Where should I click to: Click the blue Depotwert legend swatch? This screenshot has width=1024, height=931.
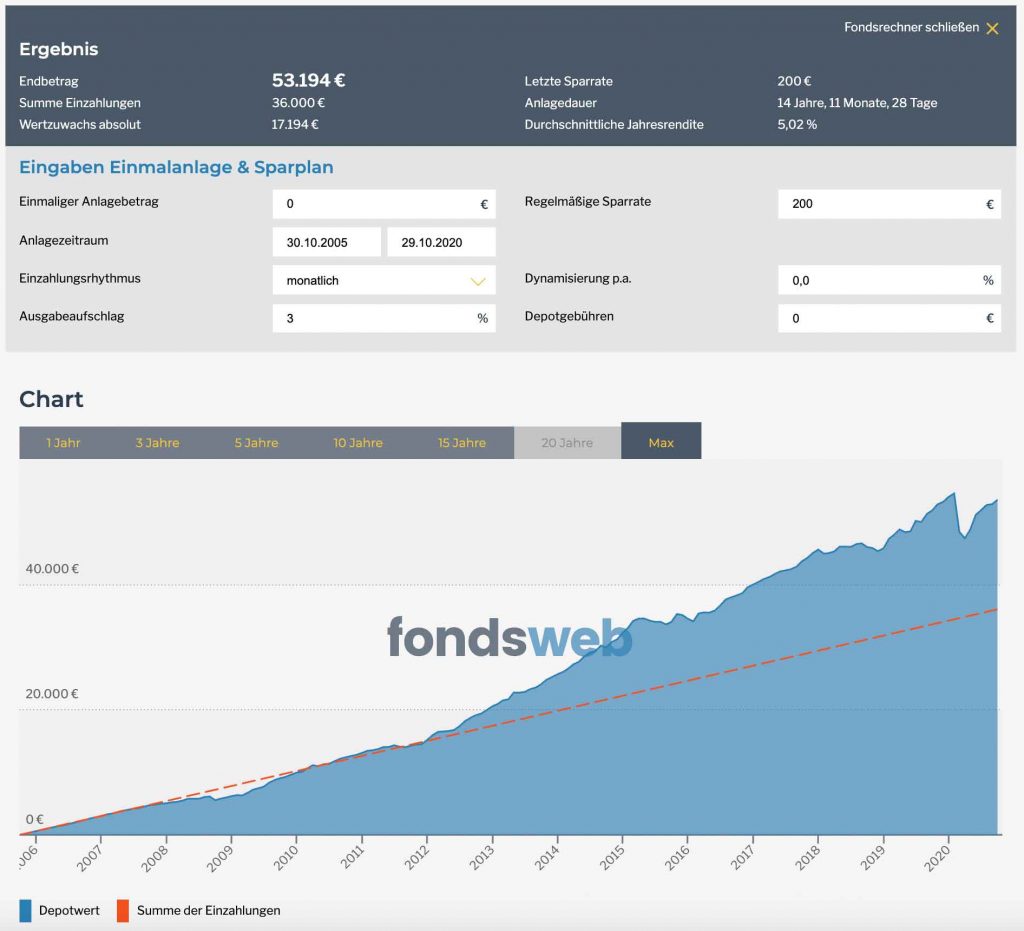(25, 911)
